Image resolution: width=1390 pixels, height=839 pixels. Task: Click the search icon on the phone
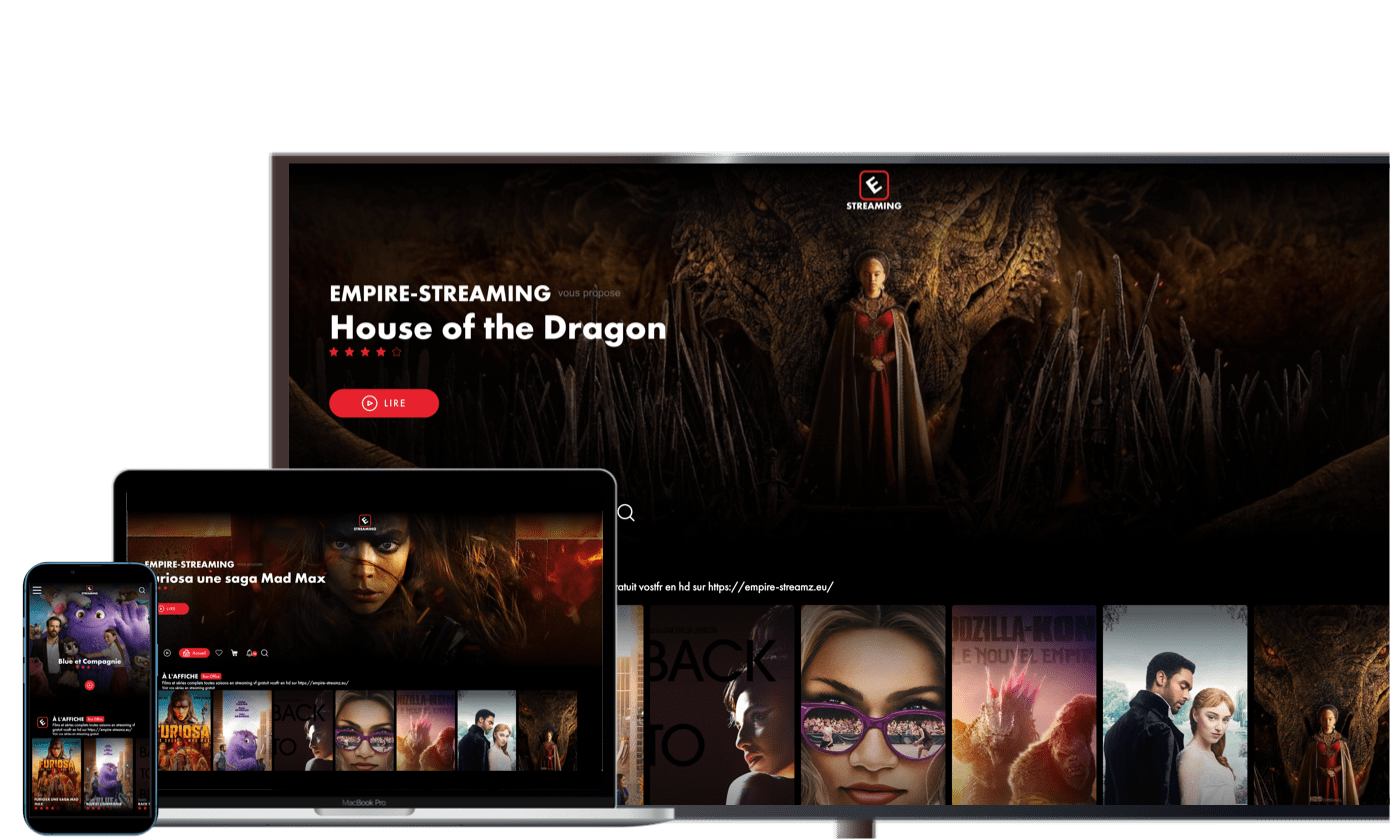tap(142, 590)
